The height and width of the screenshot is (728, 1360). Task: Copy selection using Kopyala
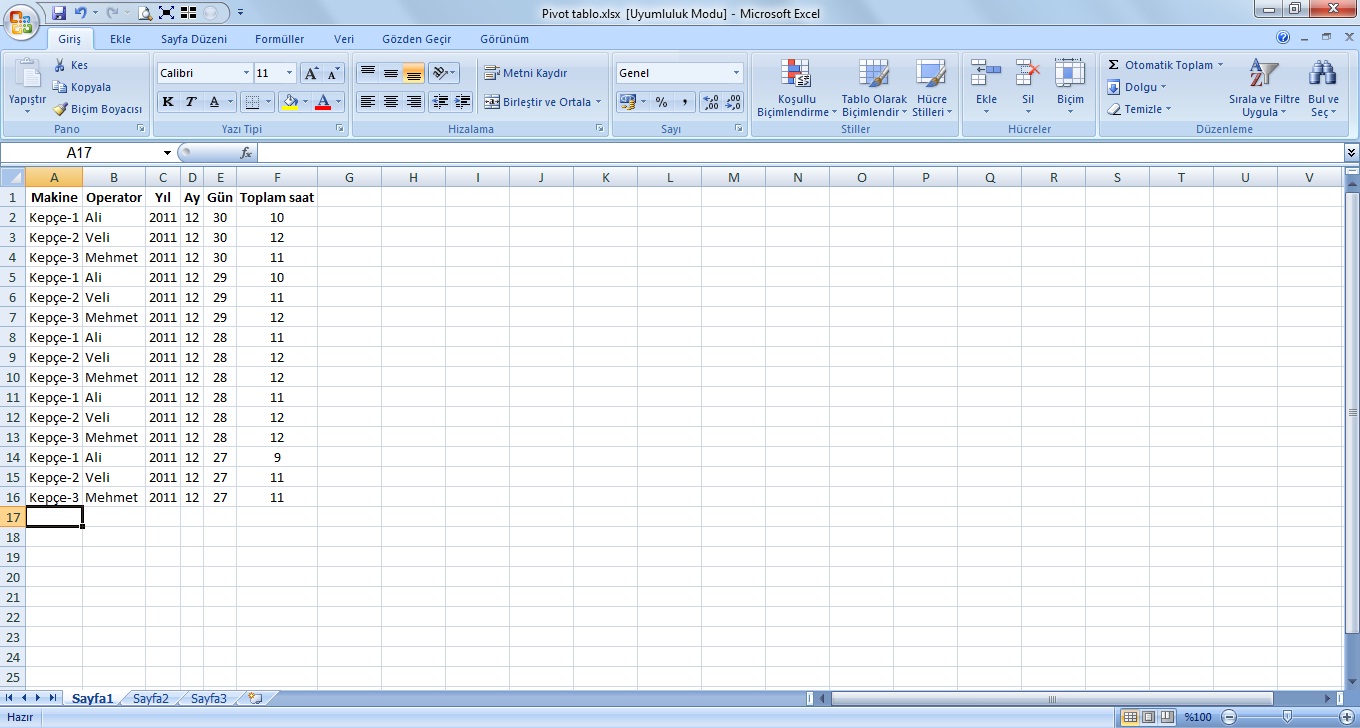[82, 87]
